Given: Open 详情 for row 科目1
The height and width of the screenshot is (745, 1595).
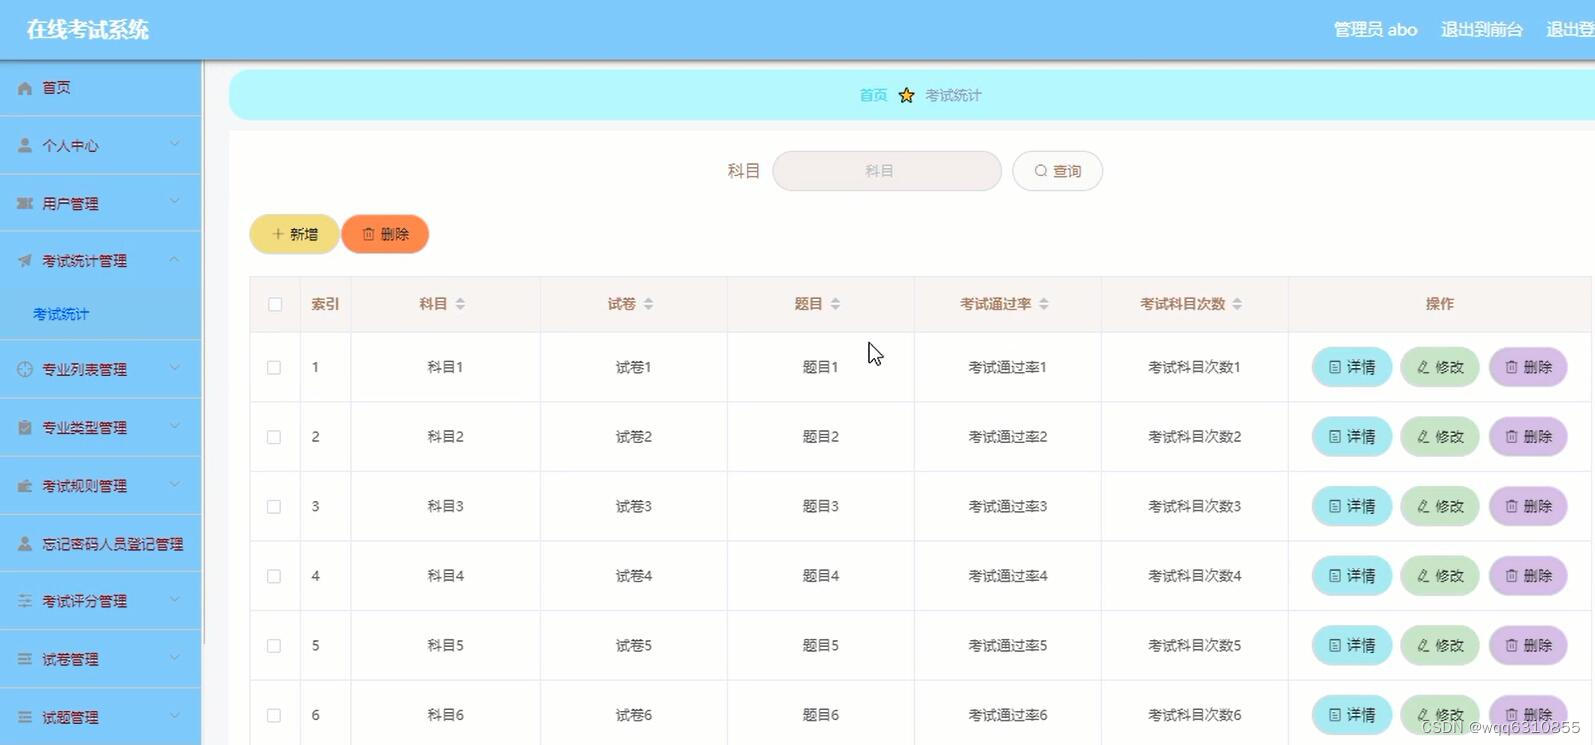Looking at the screenshot, I should 1352,367.
